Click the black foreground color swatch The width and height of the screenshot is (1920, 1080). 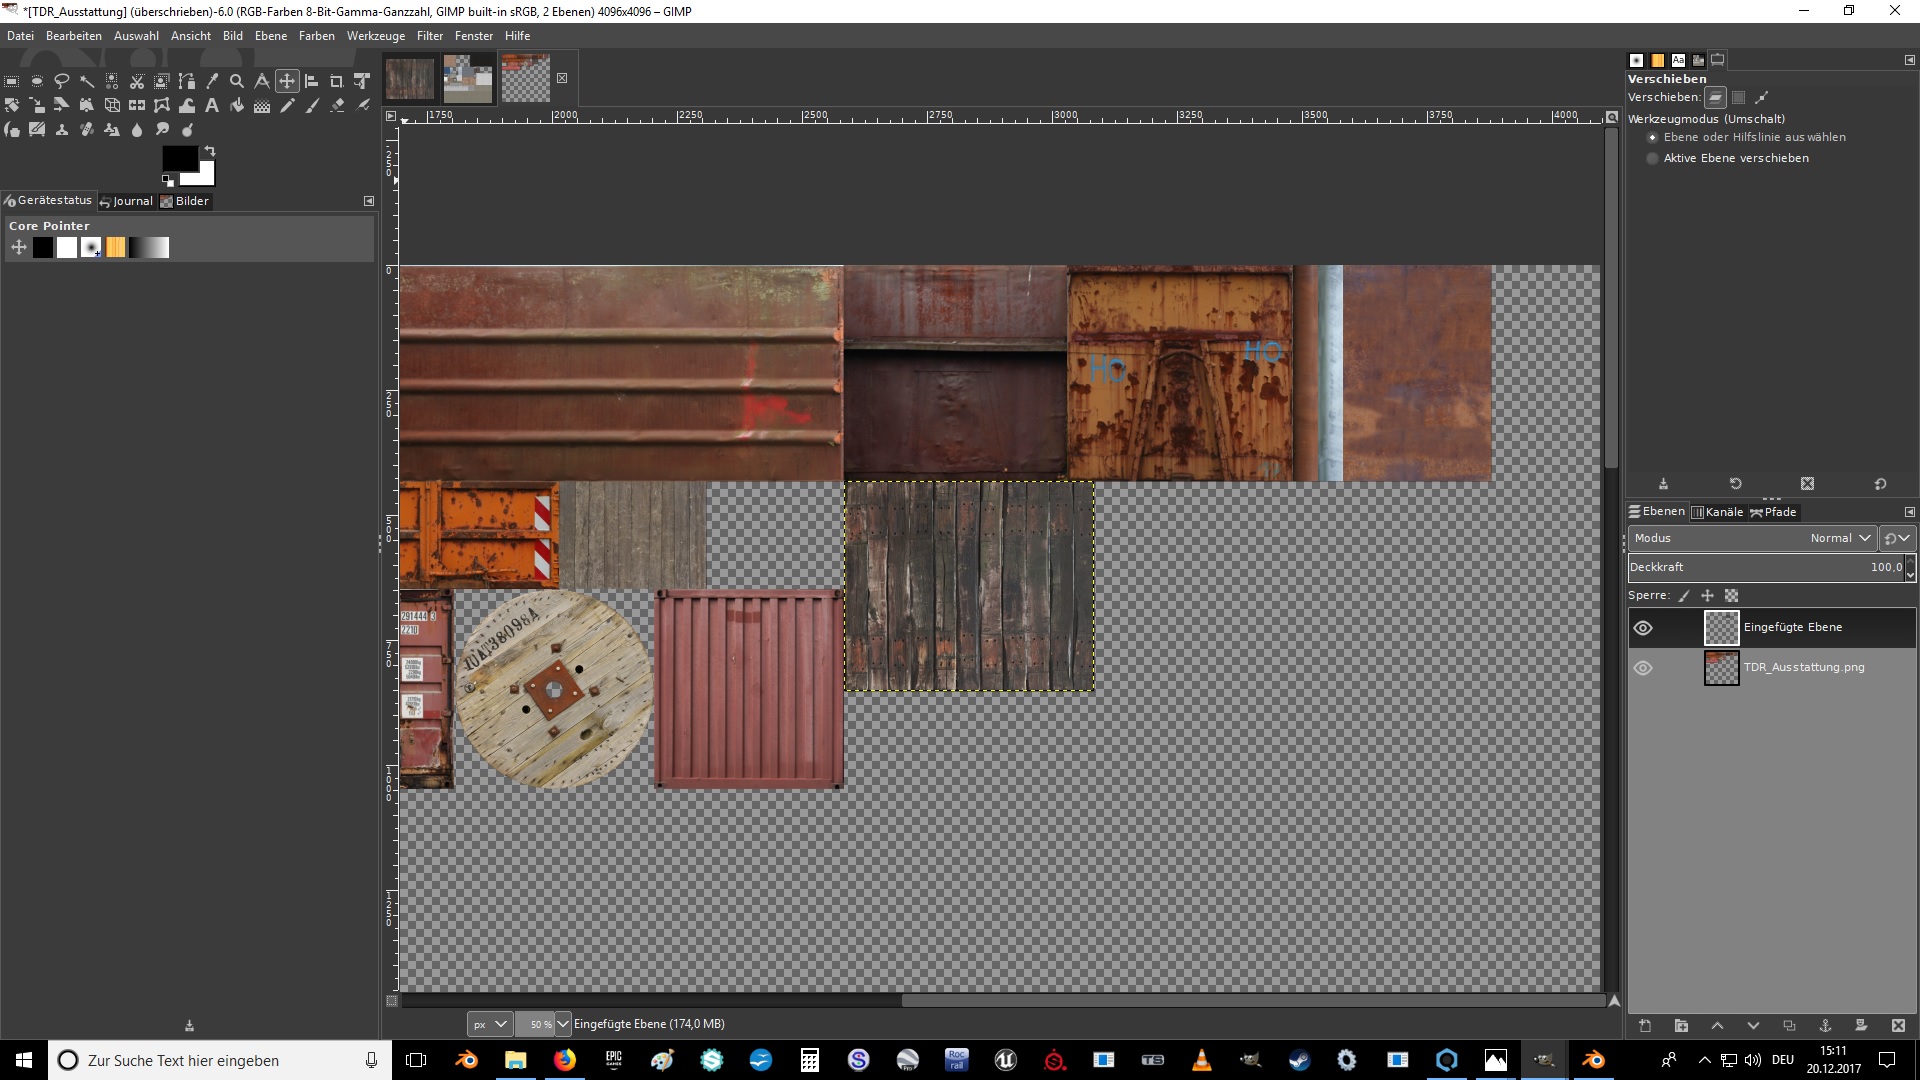[178, 158]
